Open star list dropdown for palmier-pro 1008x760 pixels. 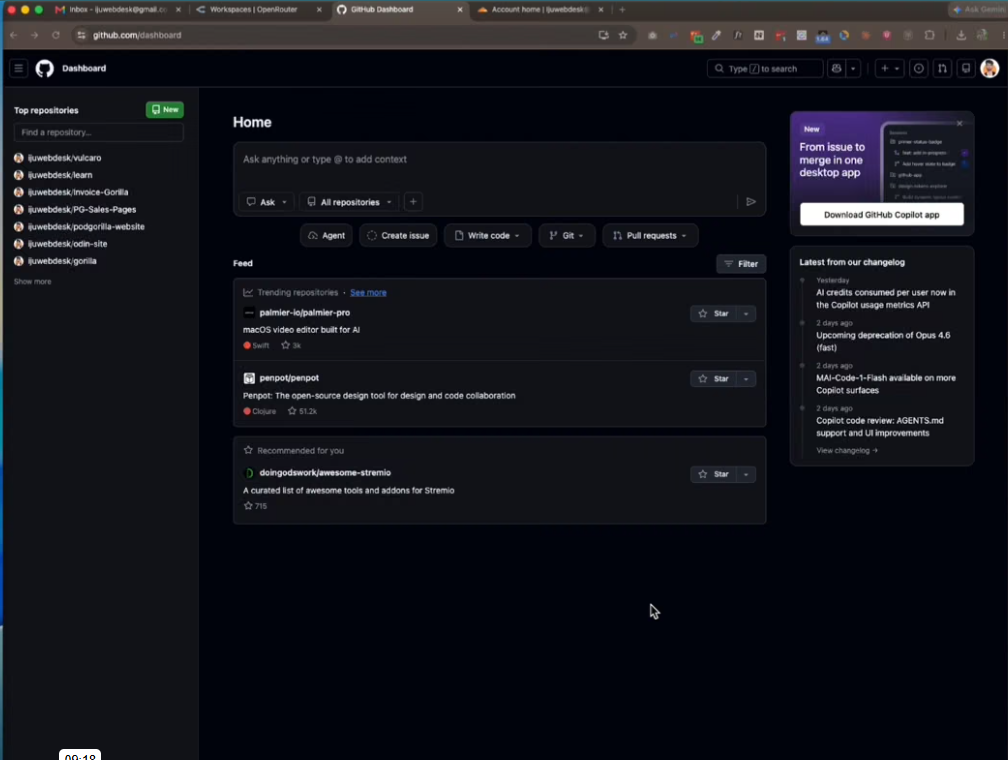point(746,314)
